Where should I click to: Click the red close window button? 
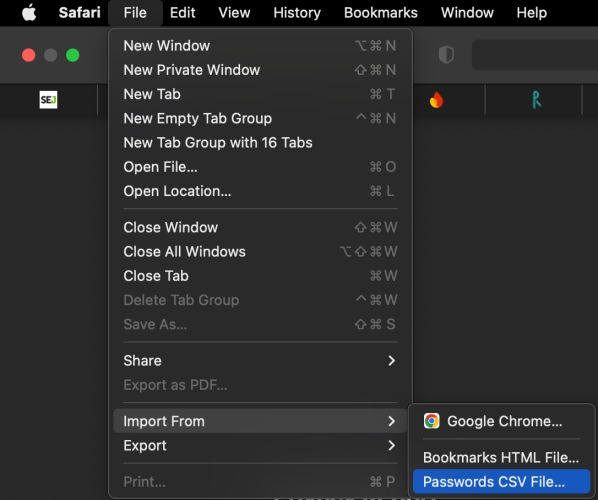(29, 55)
